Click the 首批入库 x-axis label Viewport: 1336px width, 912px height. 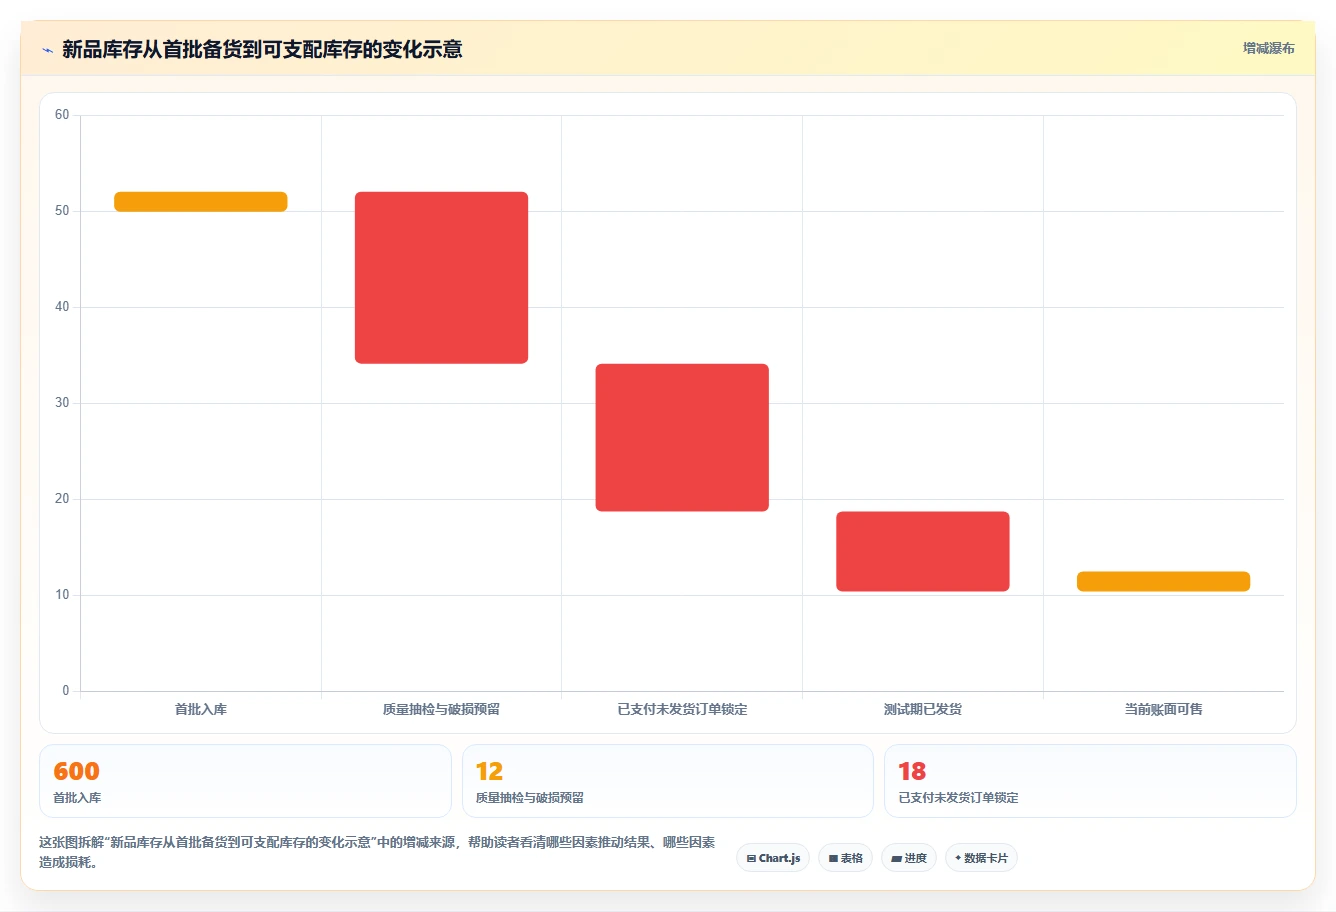click(x=201, y=709)
